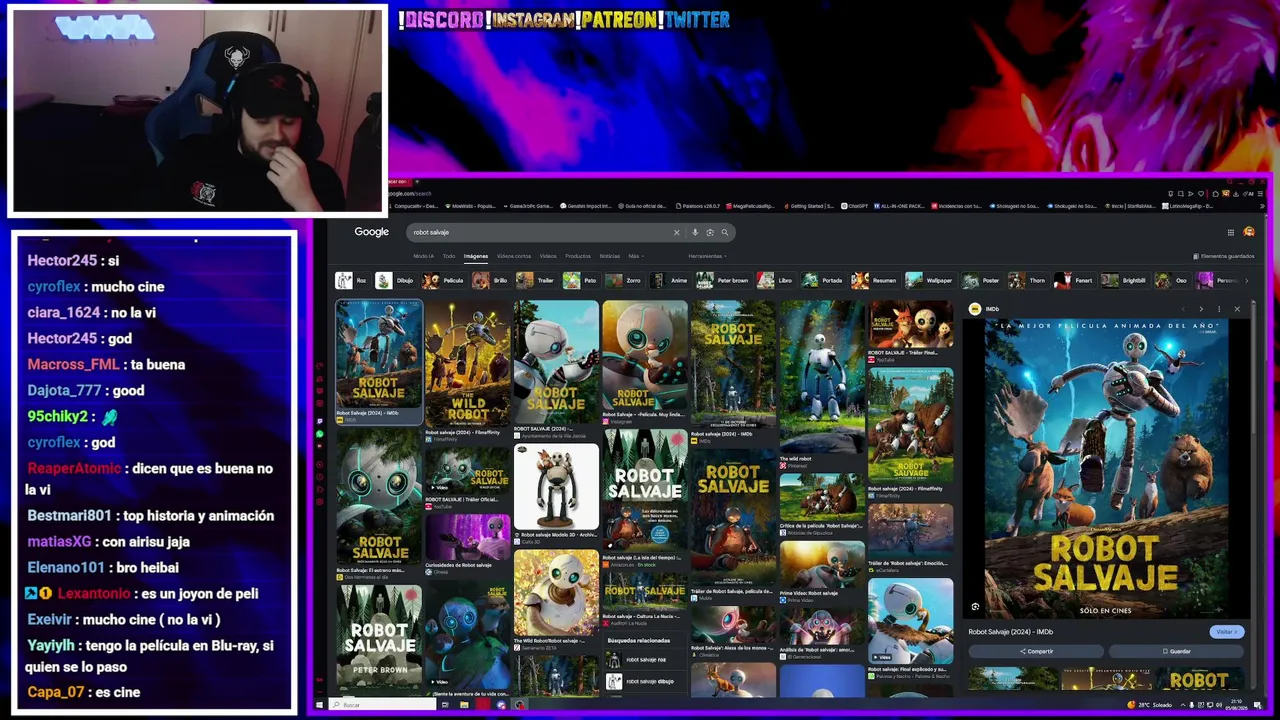
Task: Filter images by the Wallpaper chip
Action: point(930,281)
